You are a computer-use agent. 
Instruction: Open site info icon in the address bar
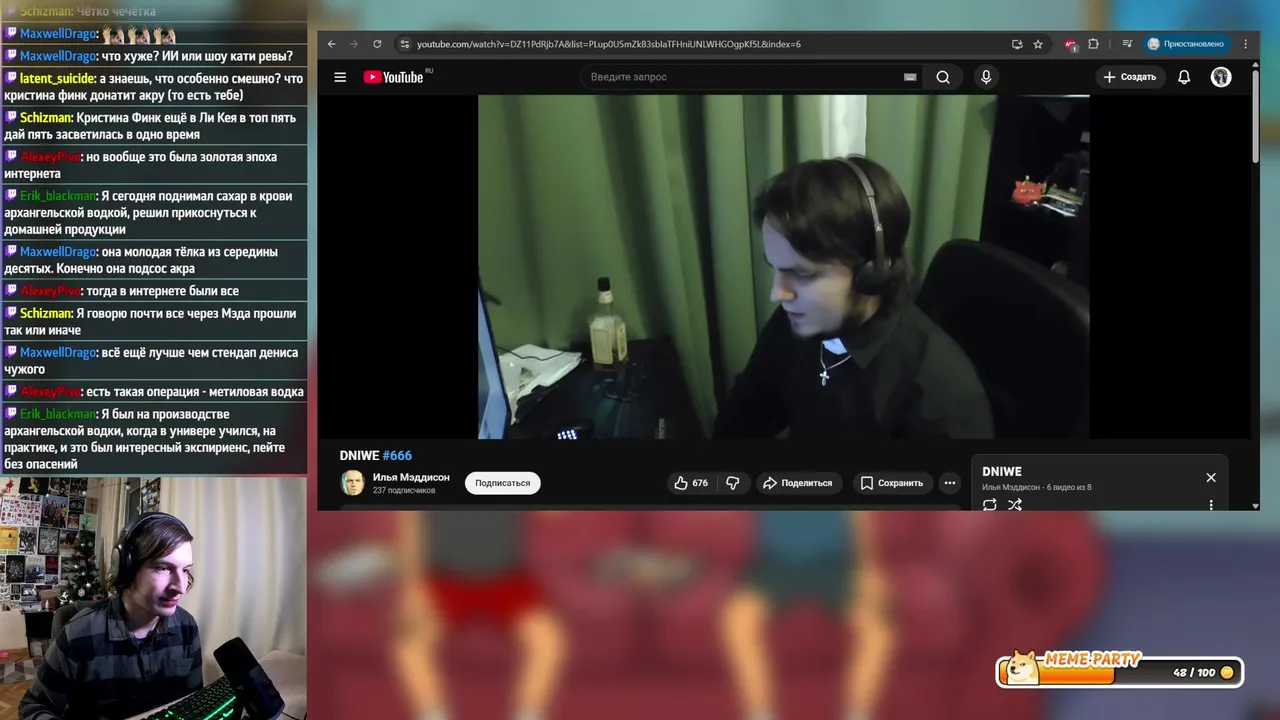click(404, 44)
